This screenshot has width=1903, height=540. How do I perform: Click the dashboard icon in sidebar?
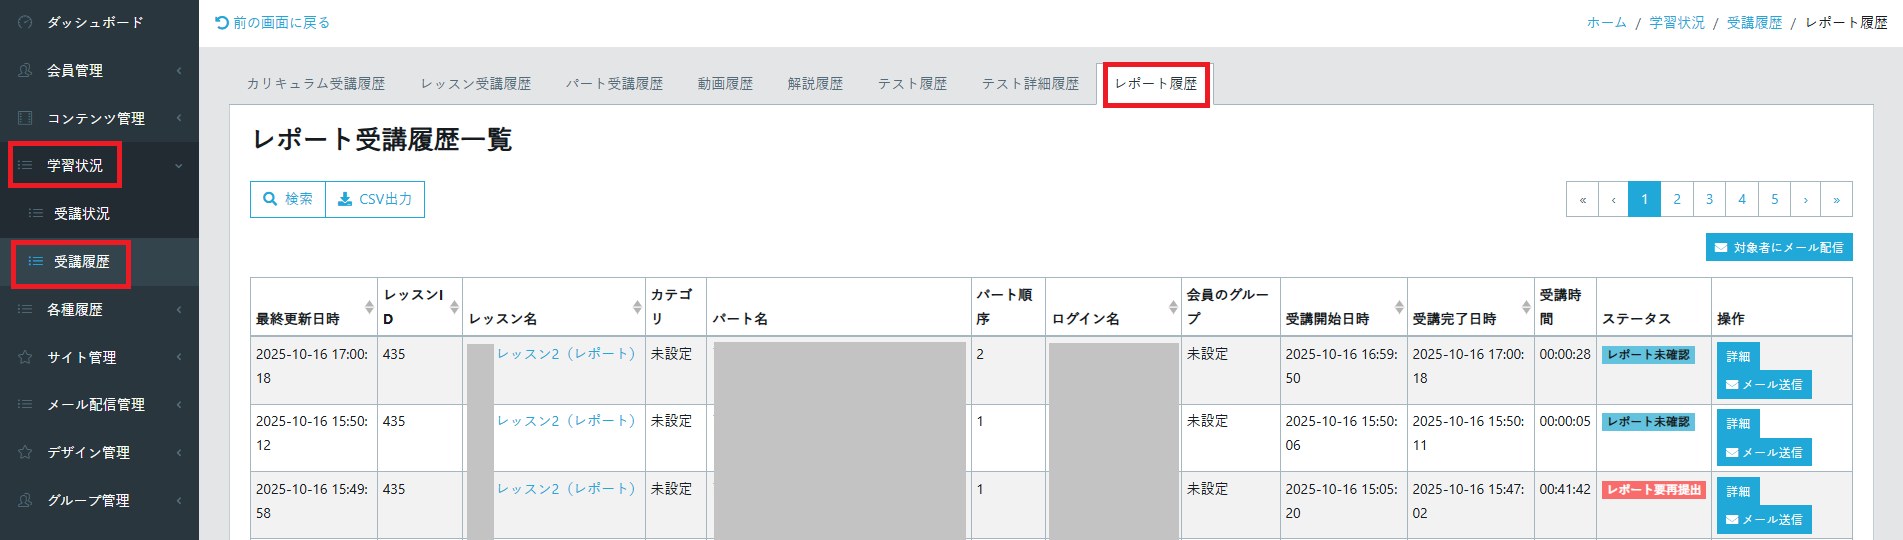tap(26, 22)
